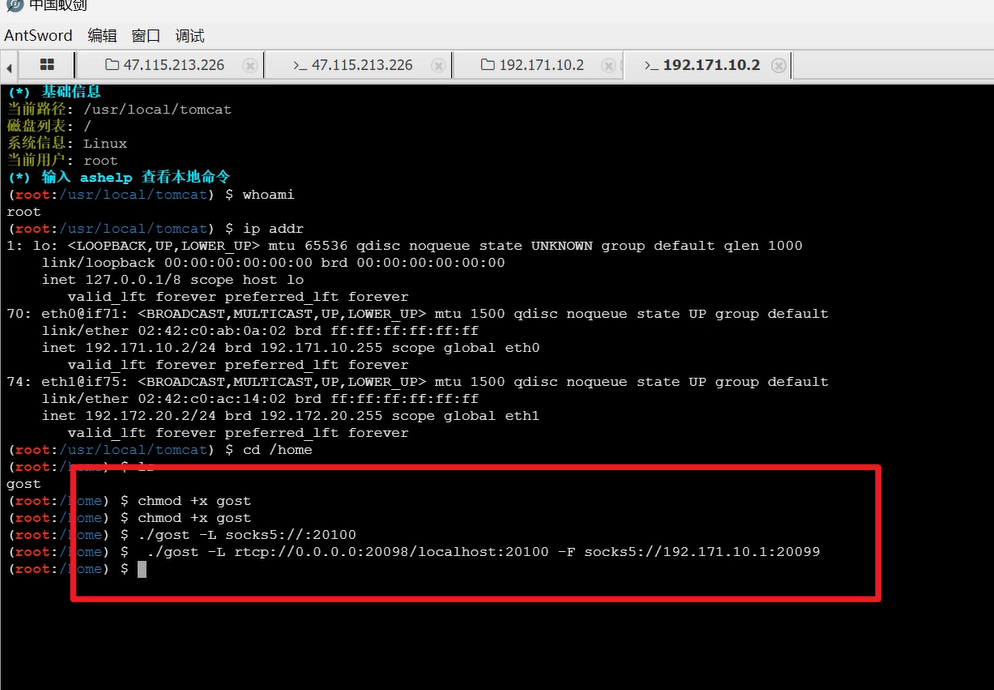994x690 pixels.
Task: Close the 192.171.10.2 terminal tab
Action: pos(779,65)
